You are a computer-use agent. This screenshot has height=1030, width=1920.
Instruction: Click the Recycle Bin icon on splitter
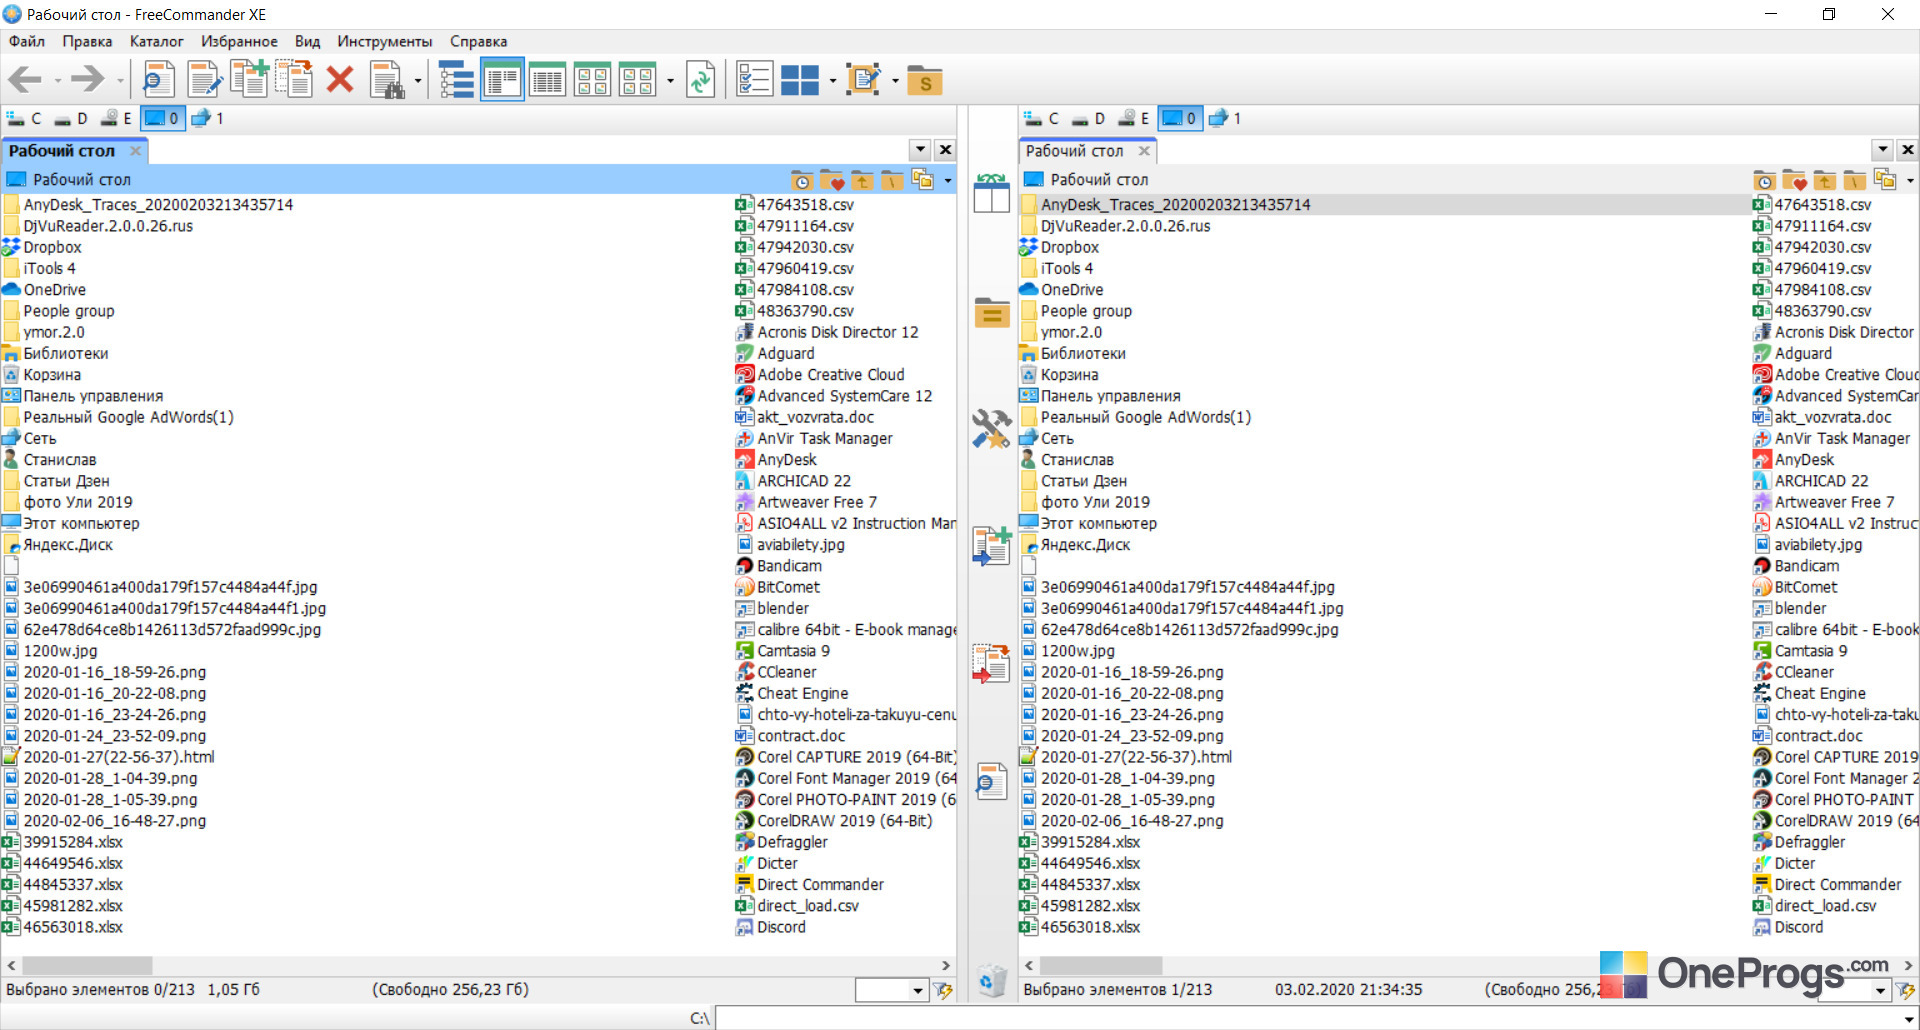(x=991, y=981)
